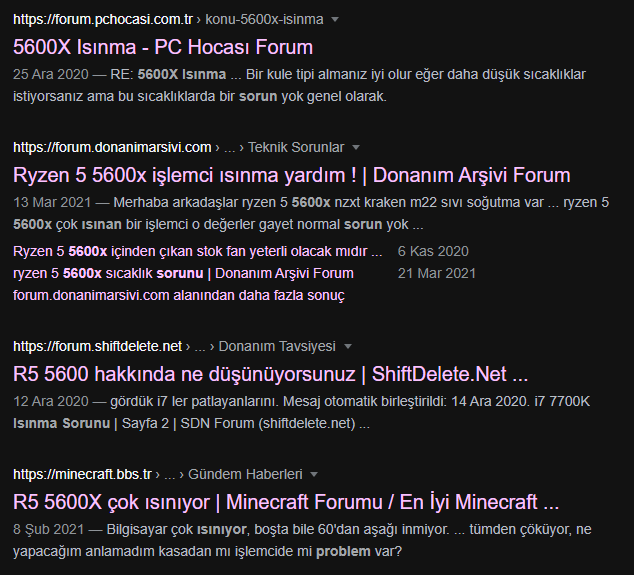Open 'R5 5600X çok ısınıyor' Minecraft Forumu result
Image resolution: width=634 pixels, height=575 pixels.
click(286, 502)
